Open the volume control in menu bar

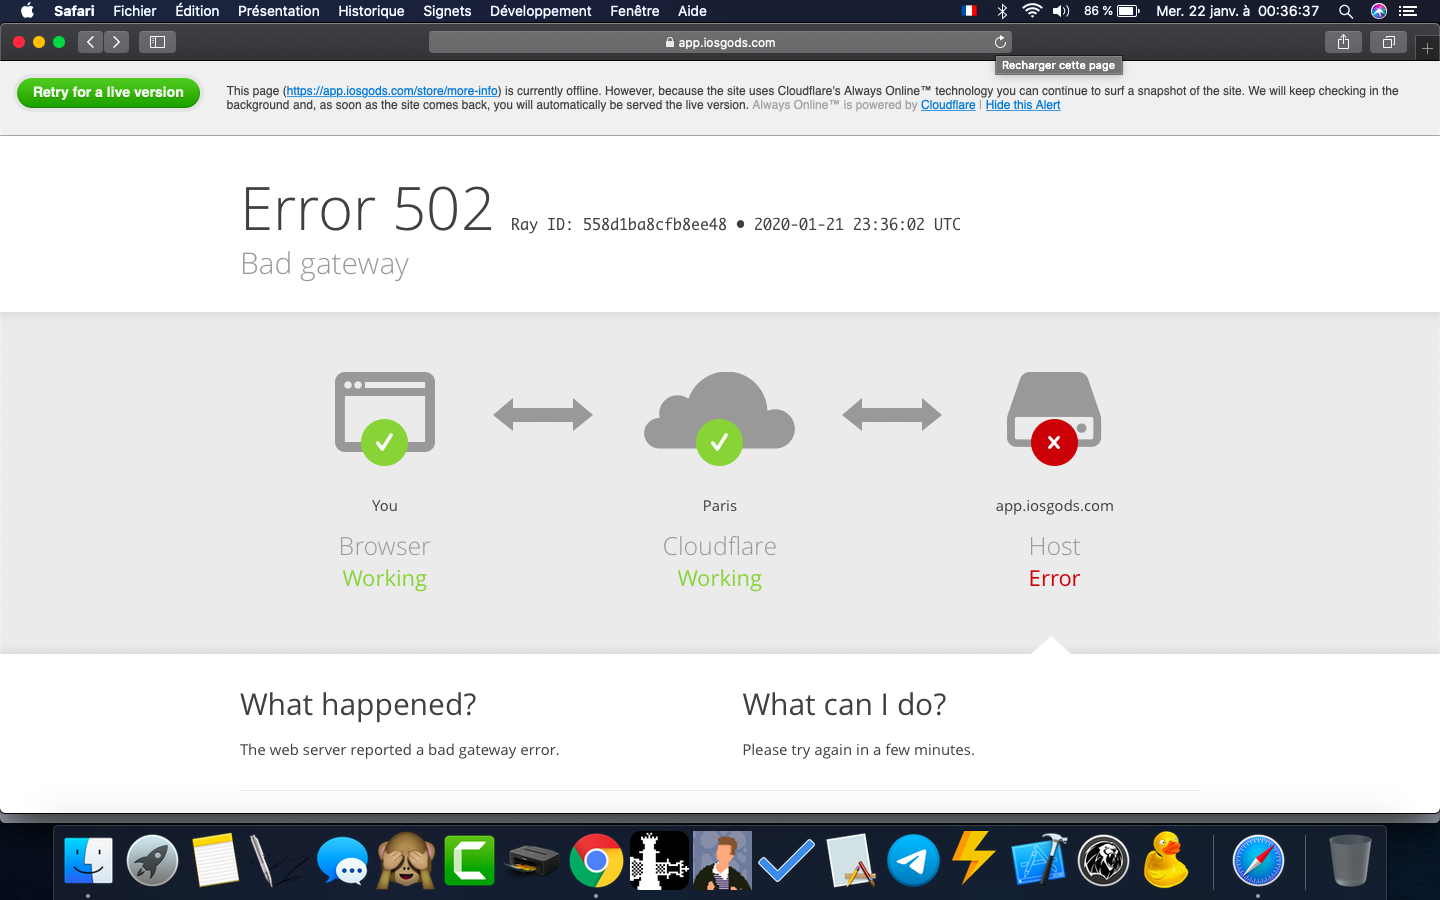(x=1061, y=11)
